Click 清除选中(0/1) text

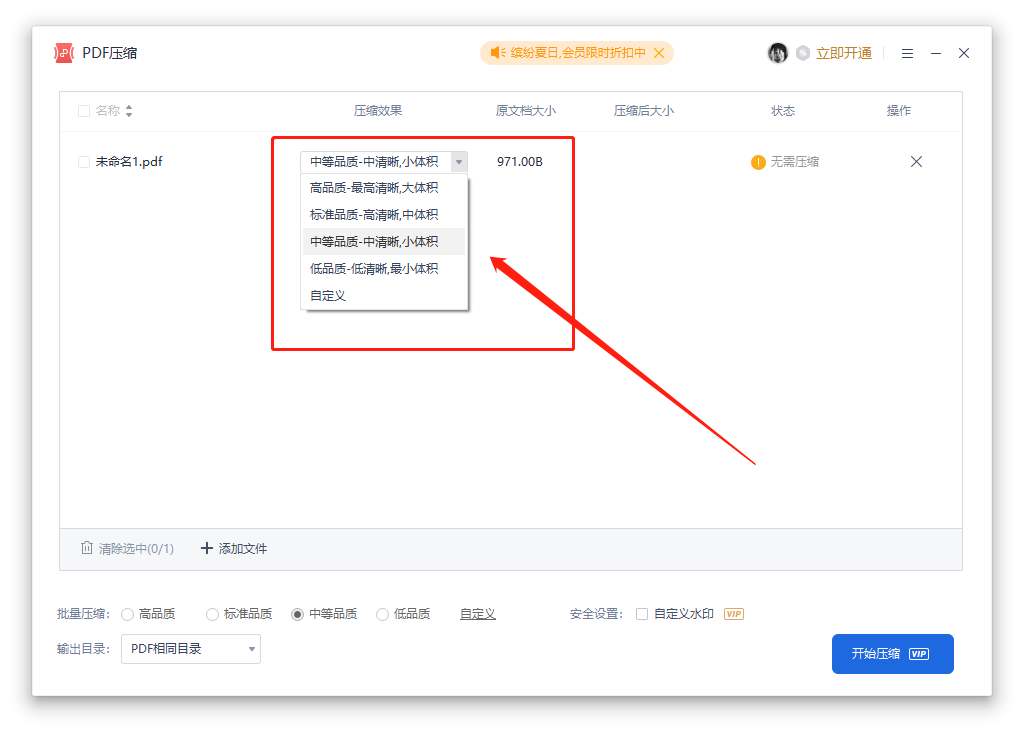[x=136, y=549]
